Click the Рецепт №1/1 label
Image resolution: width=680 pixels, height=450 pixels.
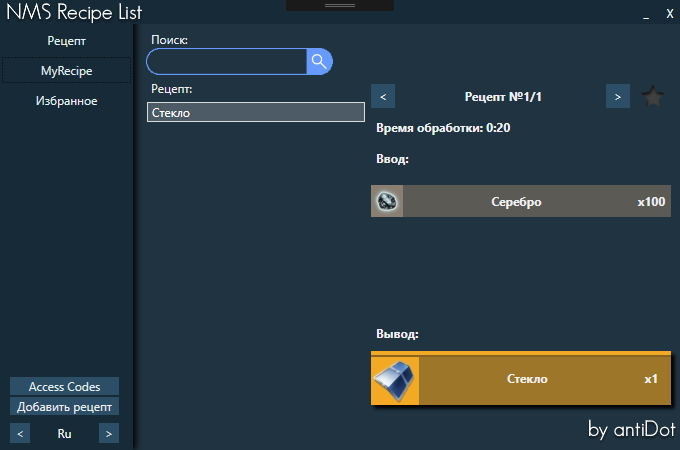503,97
